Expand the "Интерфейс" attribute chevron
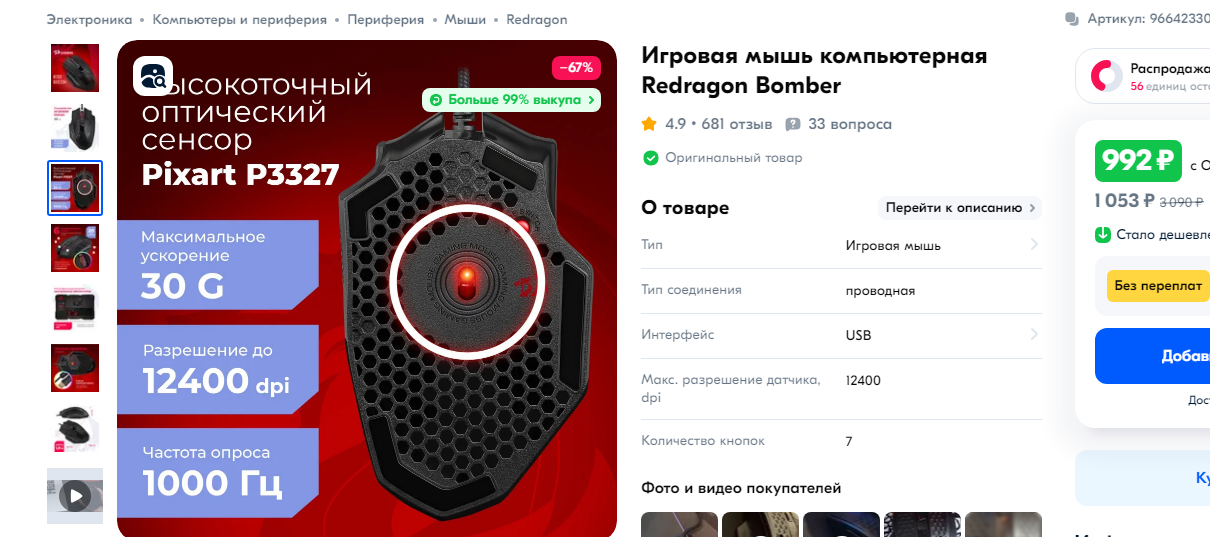This screenshot has width=1210, height=537. coord(1034,335)
